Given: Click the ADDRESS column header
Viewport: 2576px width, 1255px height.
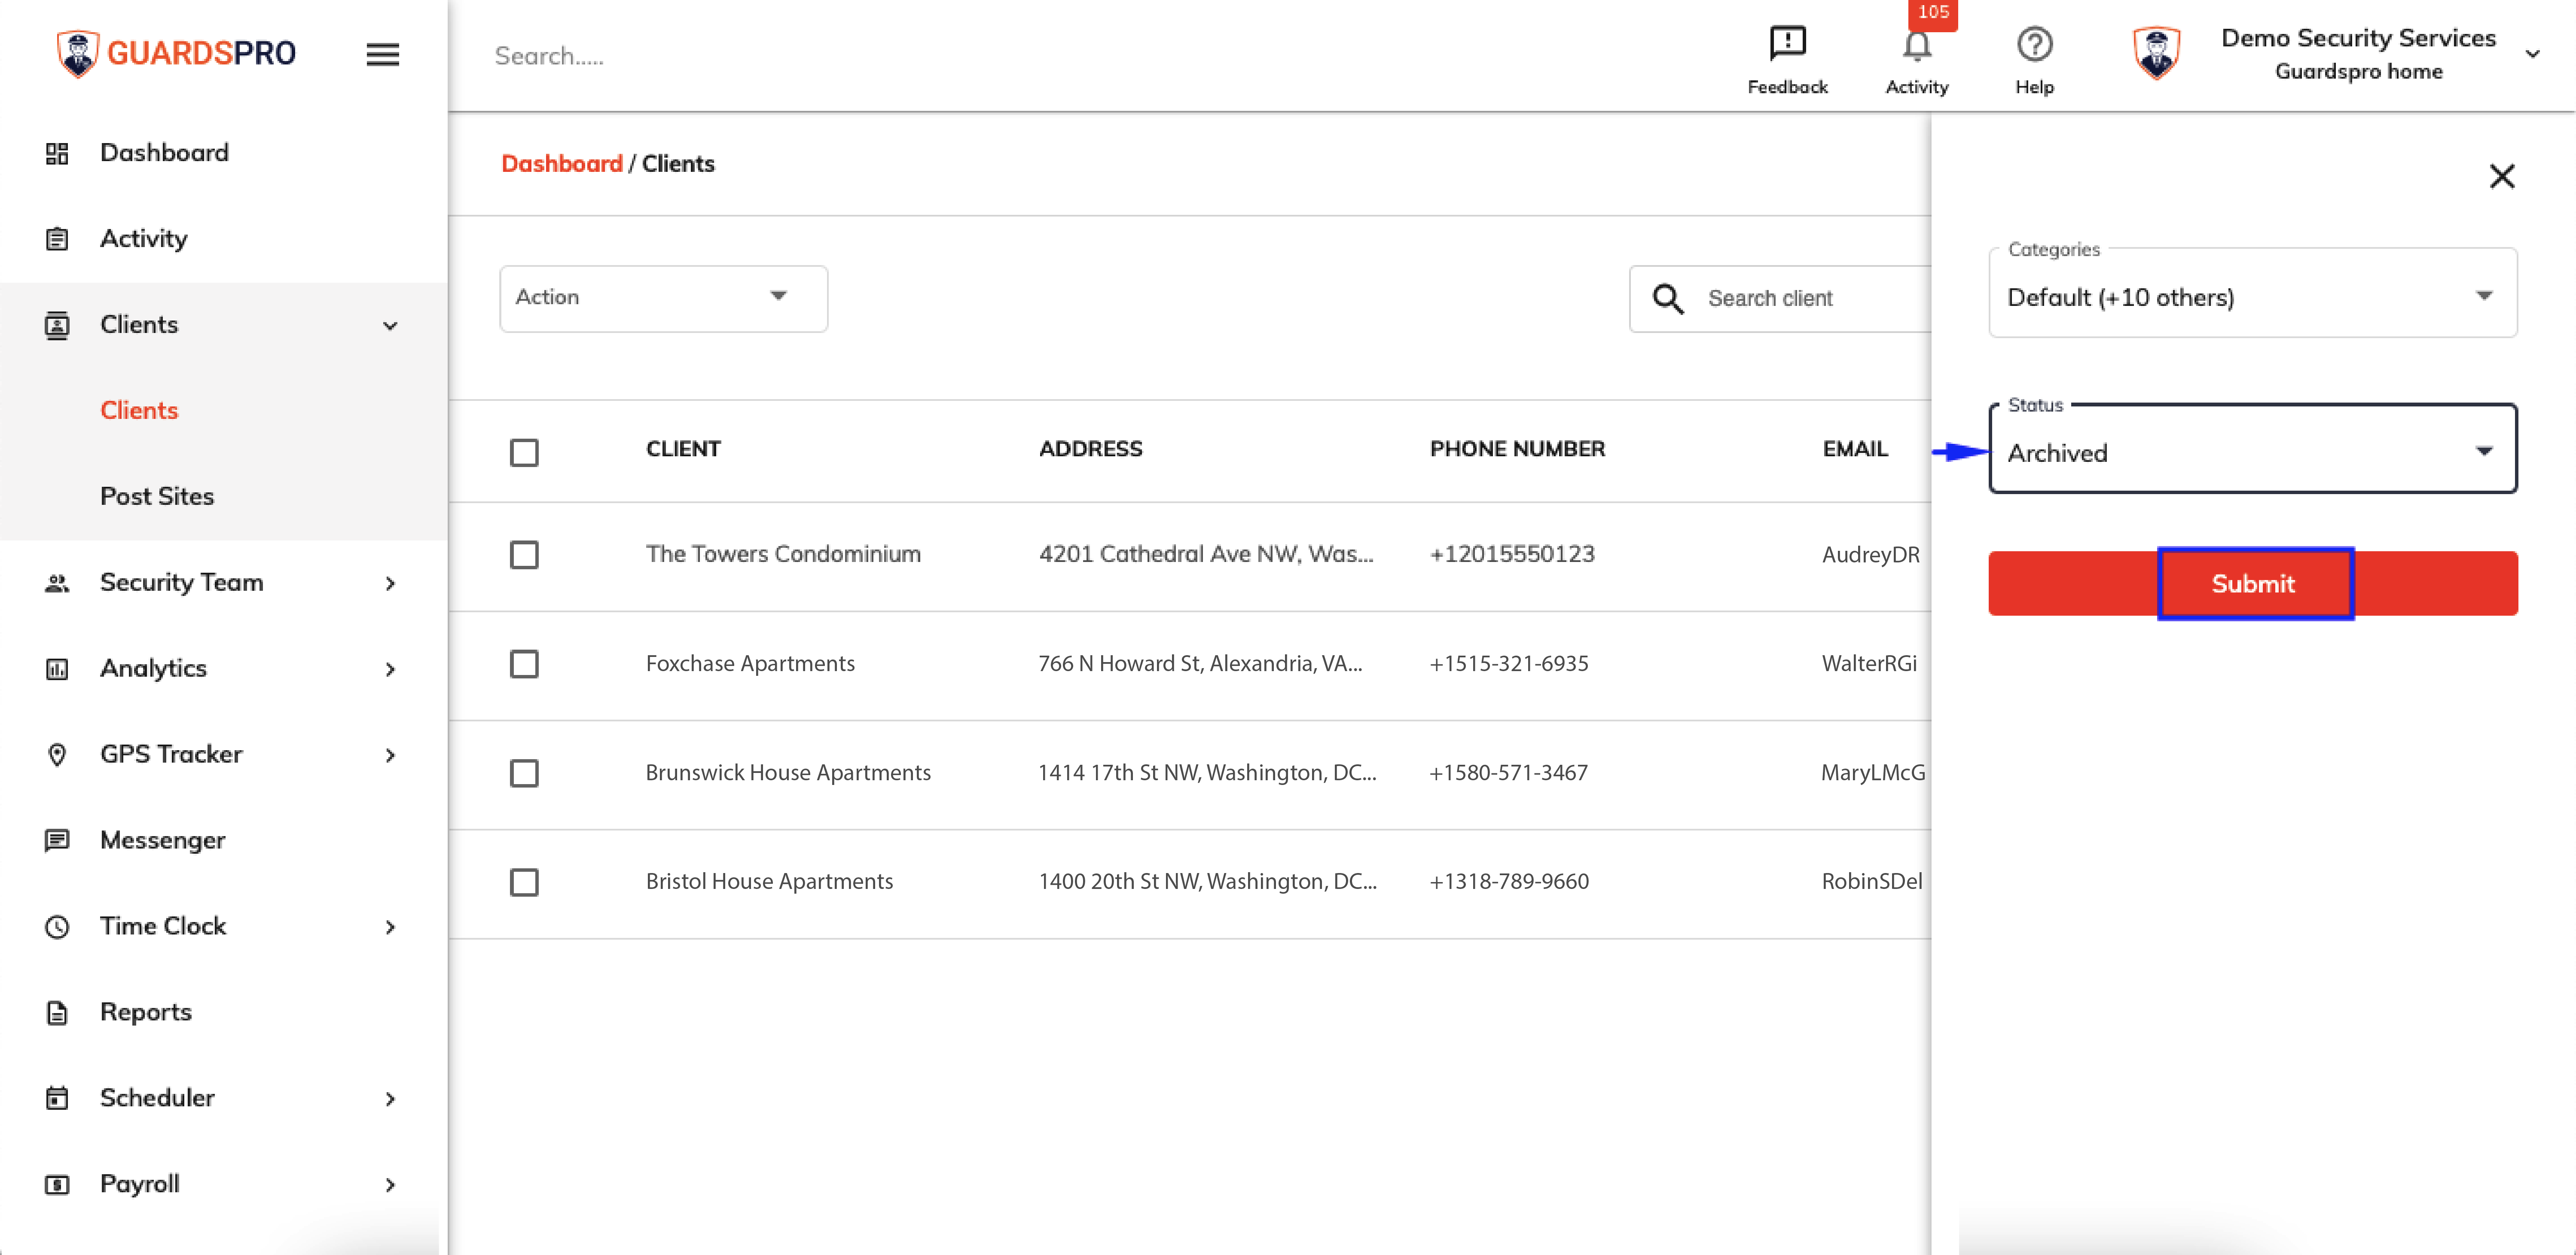Looking at the screenshot, I should tap(1090, 449).
